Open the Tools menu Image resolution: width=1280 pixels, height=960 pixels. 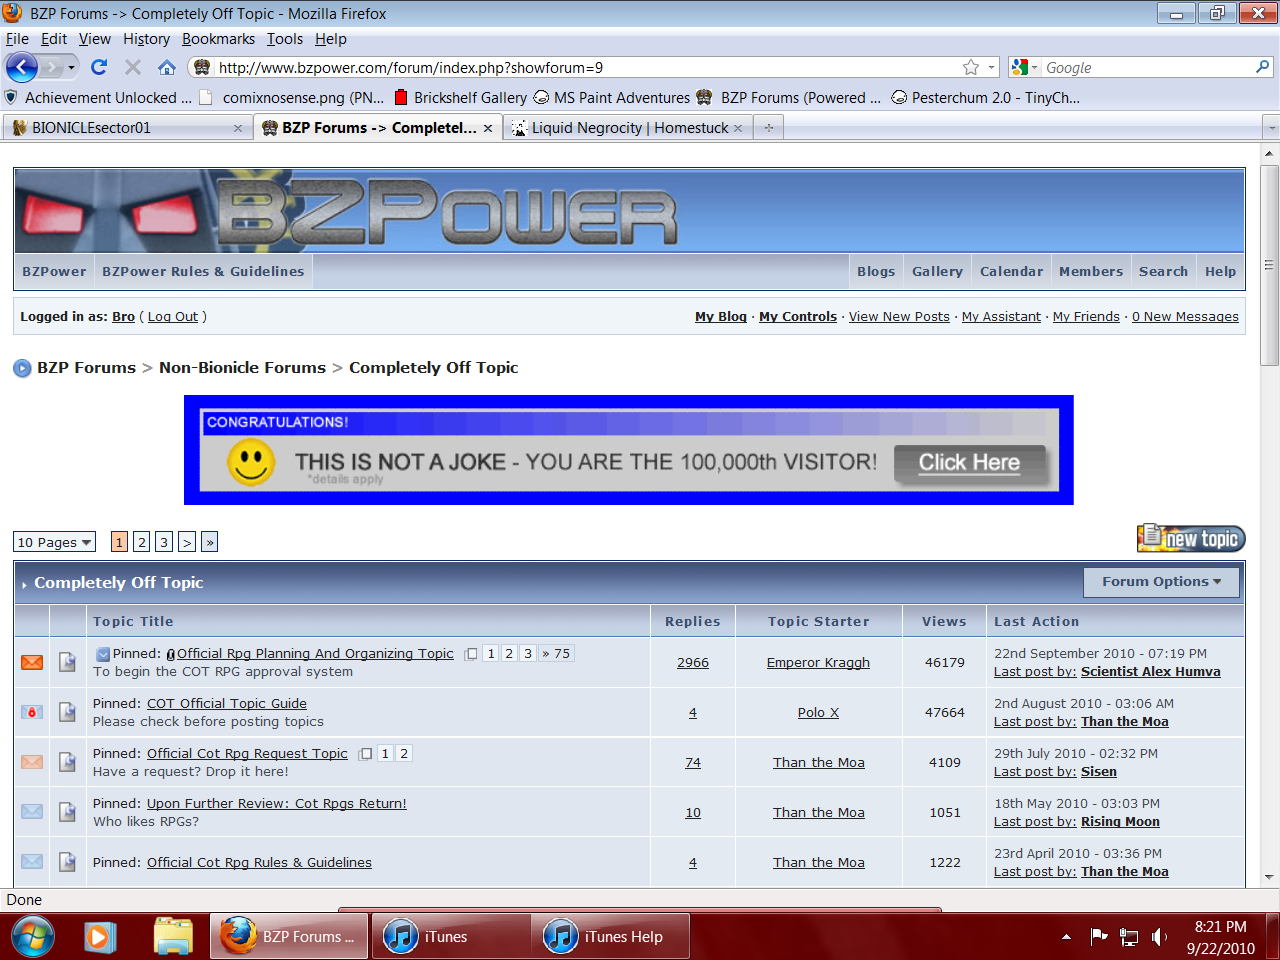click(284, 39)
